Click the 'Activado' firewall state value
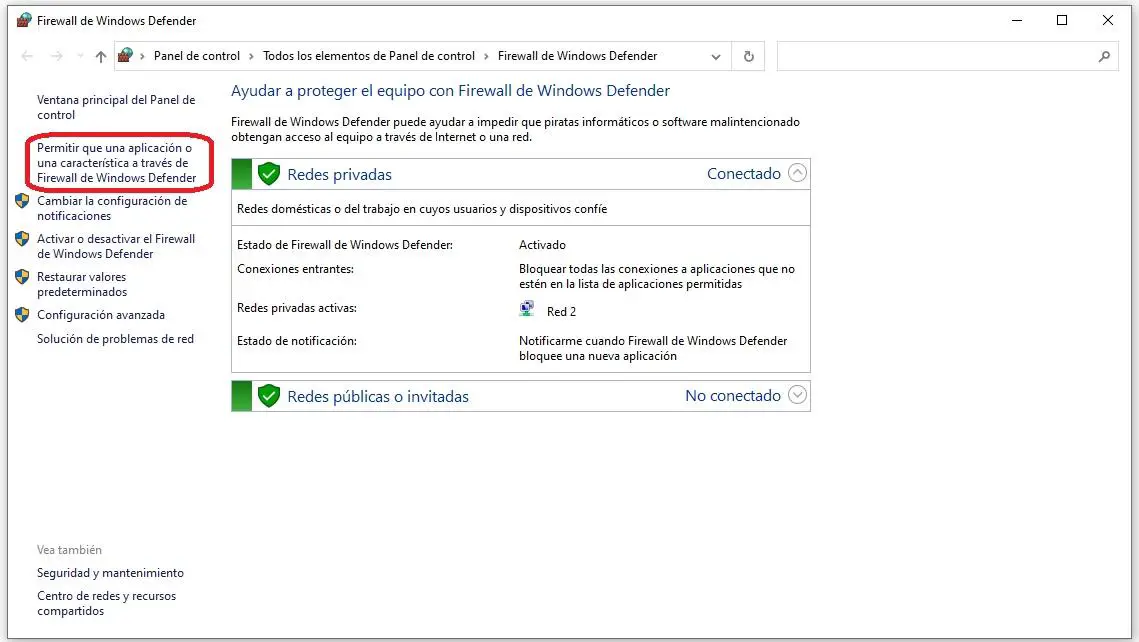Screen dimensions: 1139x642 pos(542,245)
